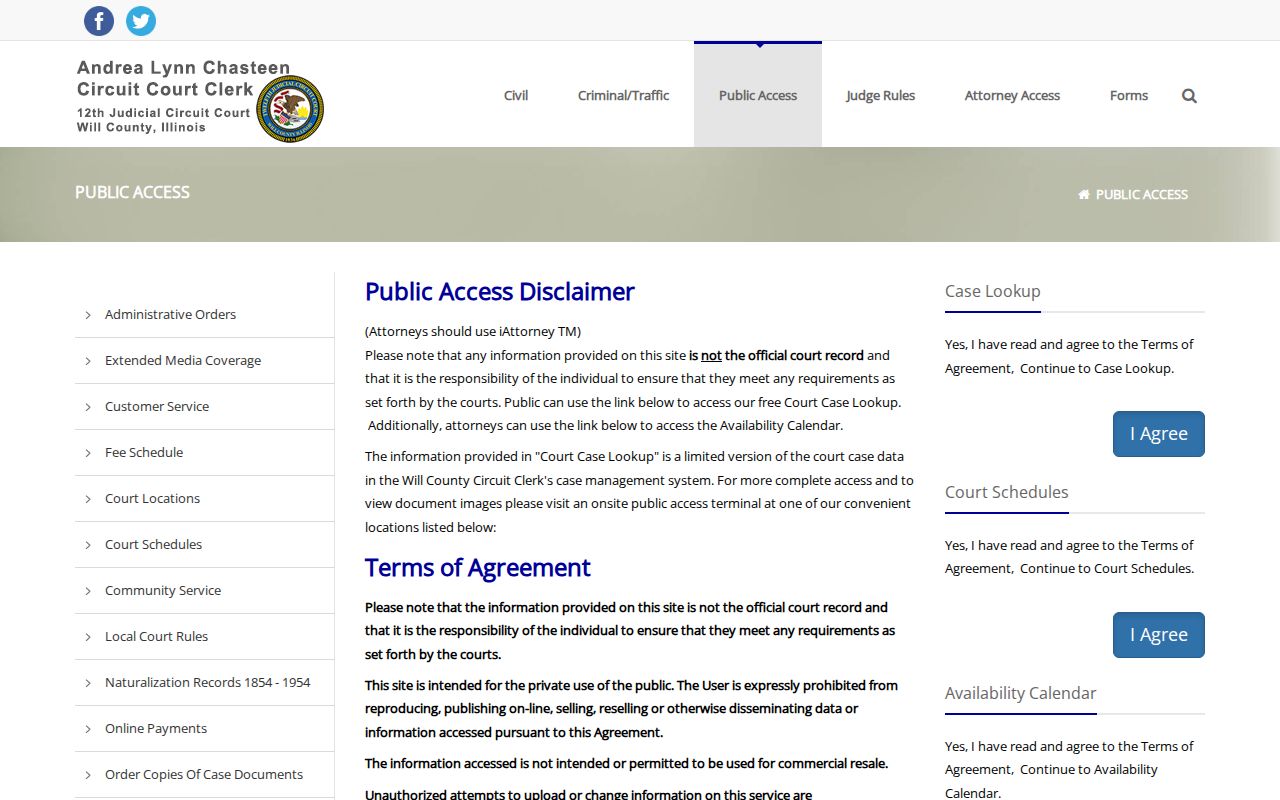Open the Twitter profile icon
This screenshot has width=1280, height=800.
[141, 21]
